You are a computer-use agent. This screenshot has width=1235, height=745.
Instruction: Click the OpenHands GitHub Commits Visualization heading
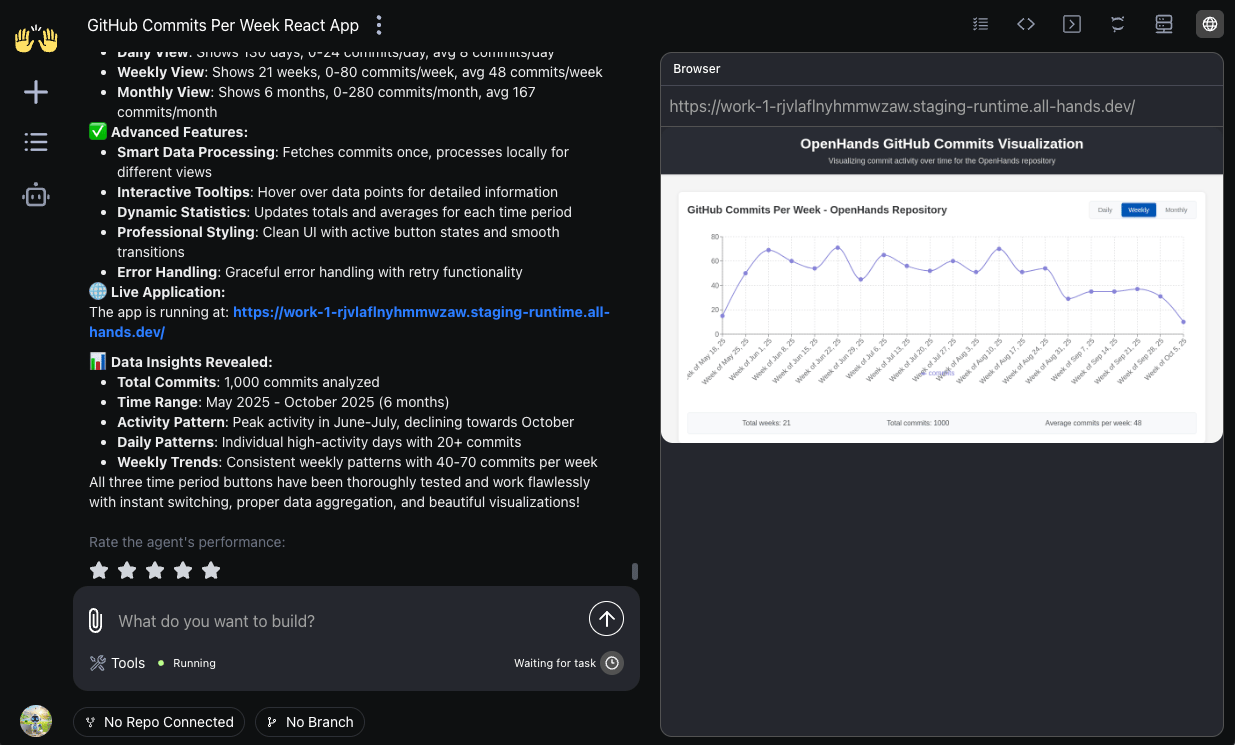941,144
